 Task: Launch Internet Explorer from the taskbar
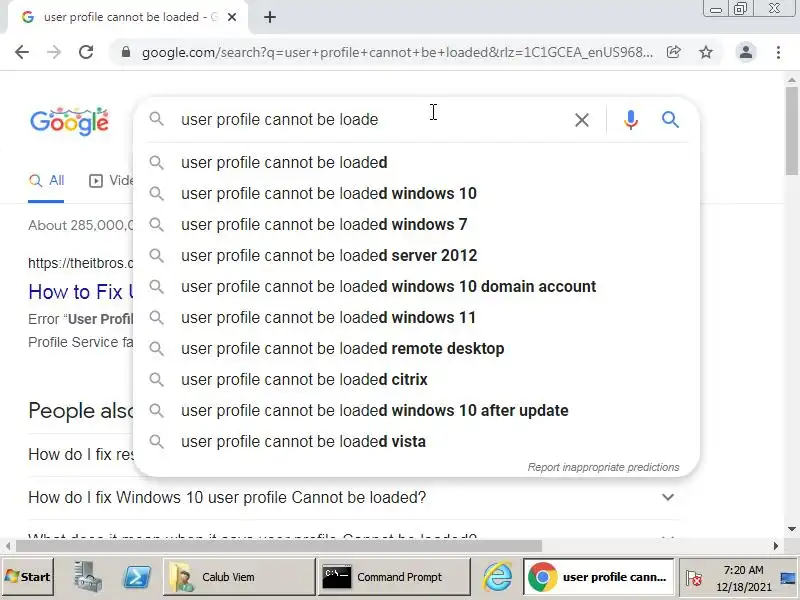(497, 577)
